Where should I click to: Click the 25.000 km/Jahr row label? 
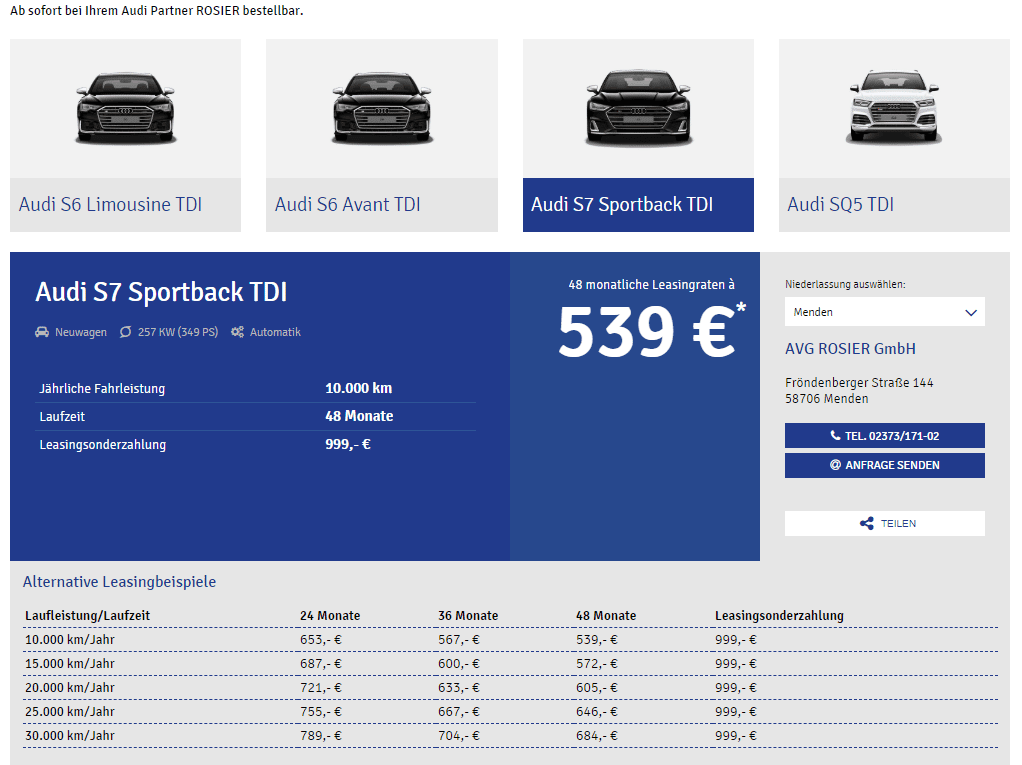coord(70,712)
